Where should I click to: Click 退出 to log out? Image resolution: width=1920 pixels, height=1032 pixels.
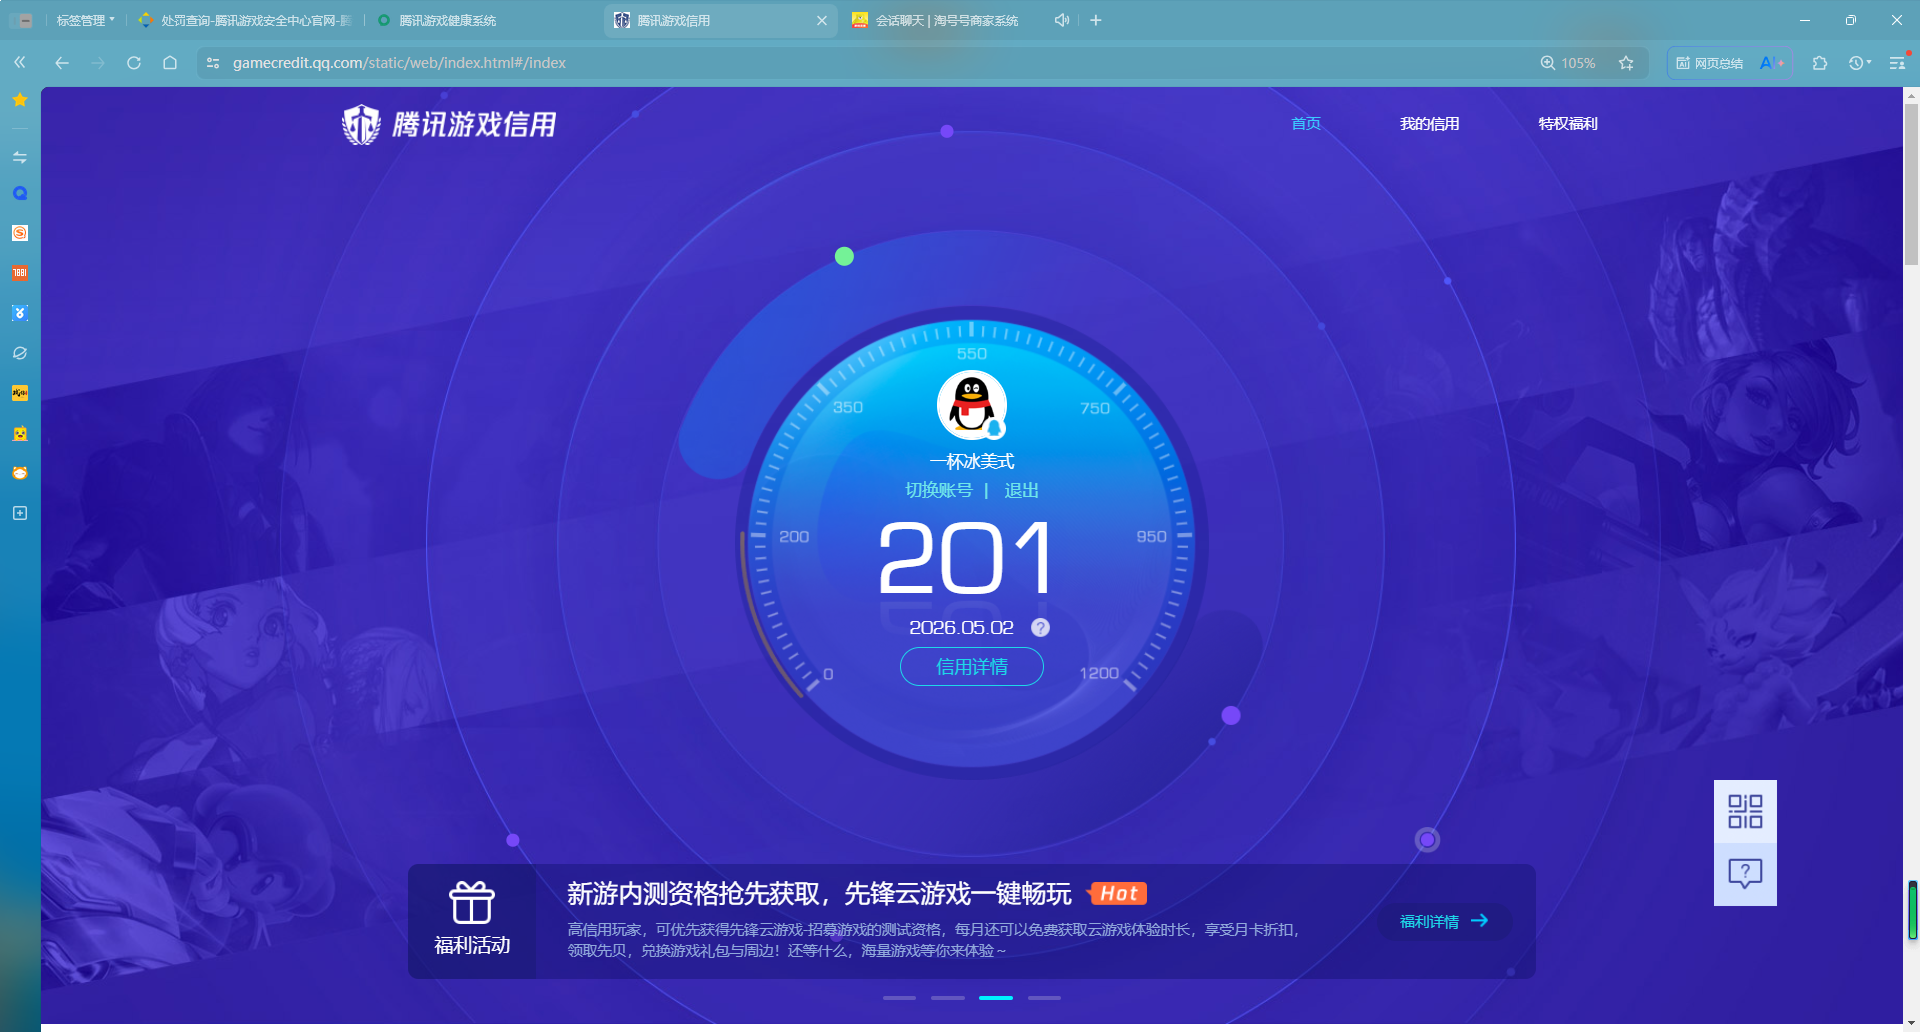1021,490
